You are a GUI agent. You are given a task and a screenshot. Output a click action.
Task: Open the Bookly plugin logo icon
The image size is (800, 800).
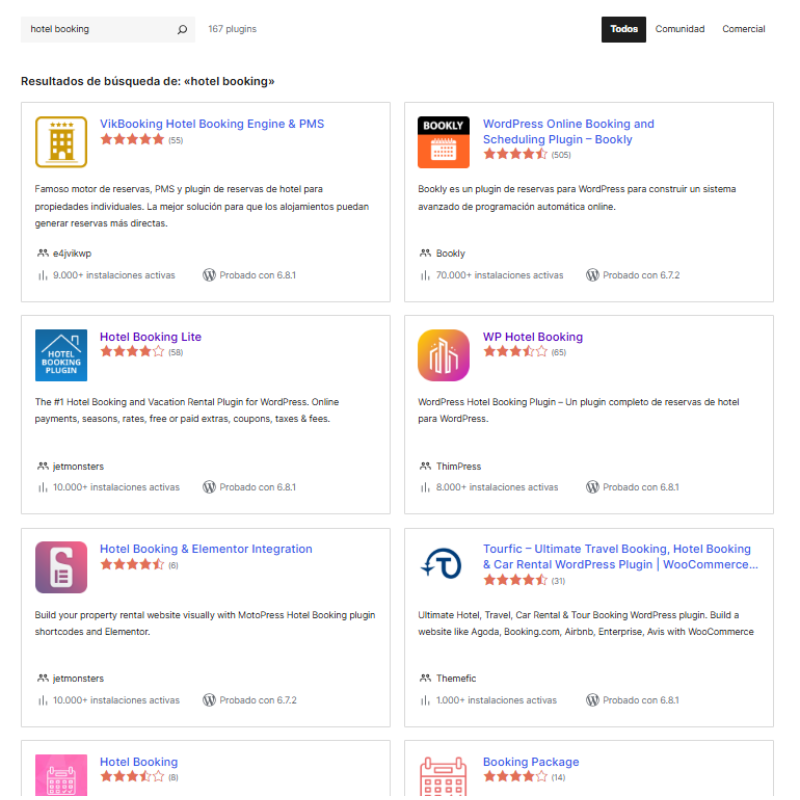coord(443,142)
